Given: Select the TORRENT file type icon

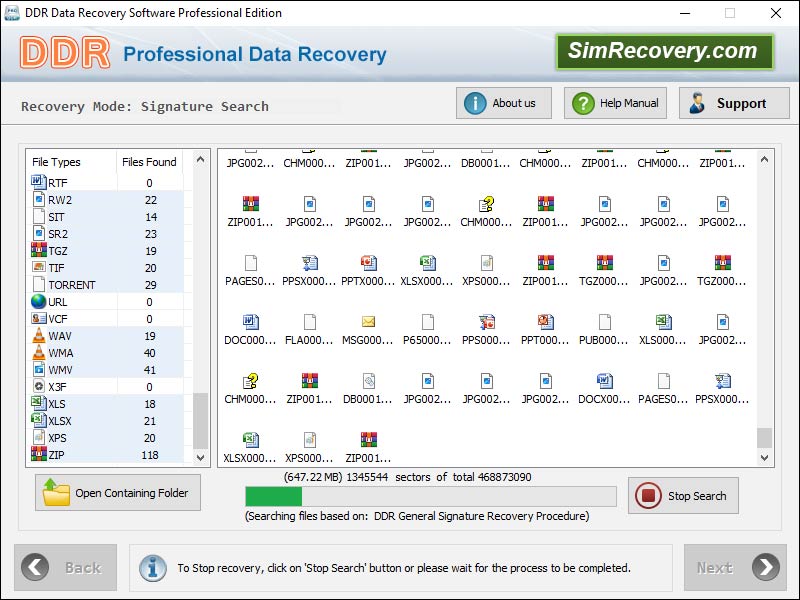Looking at the screenshot, I should (39, 284).
